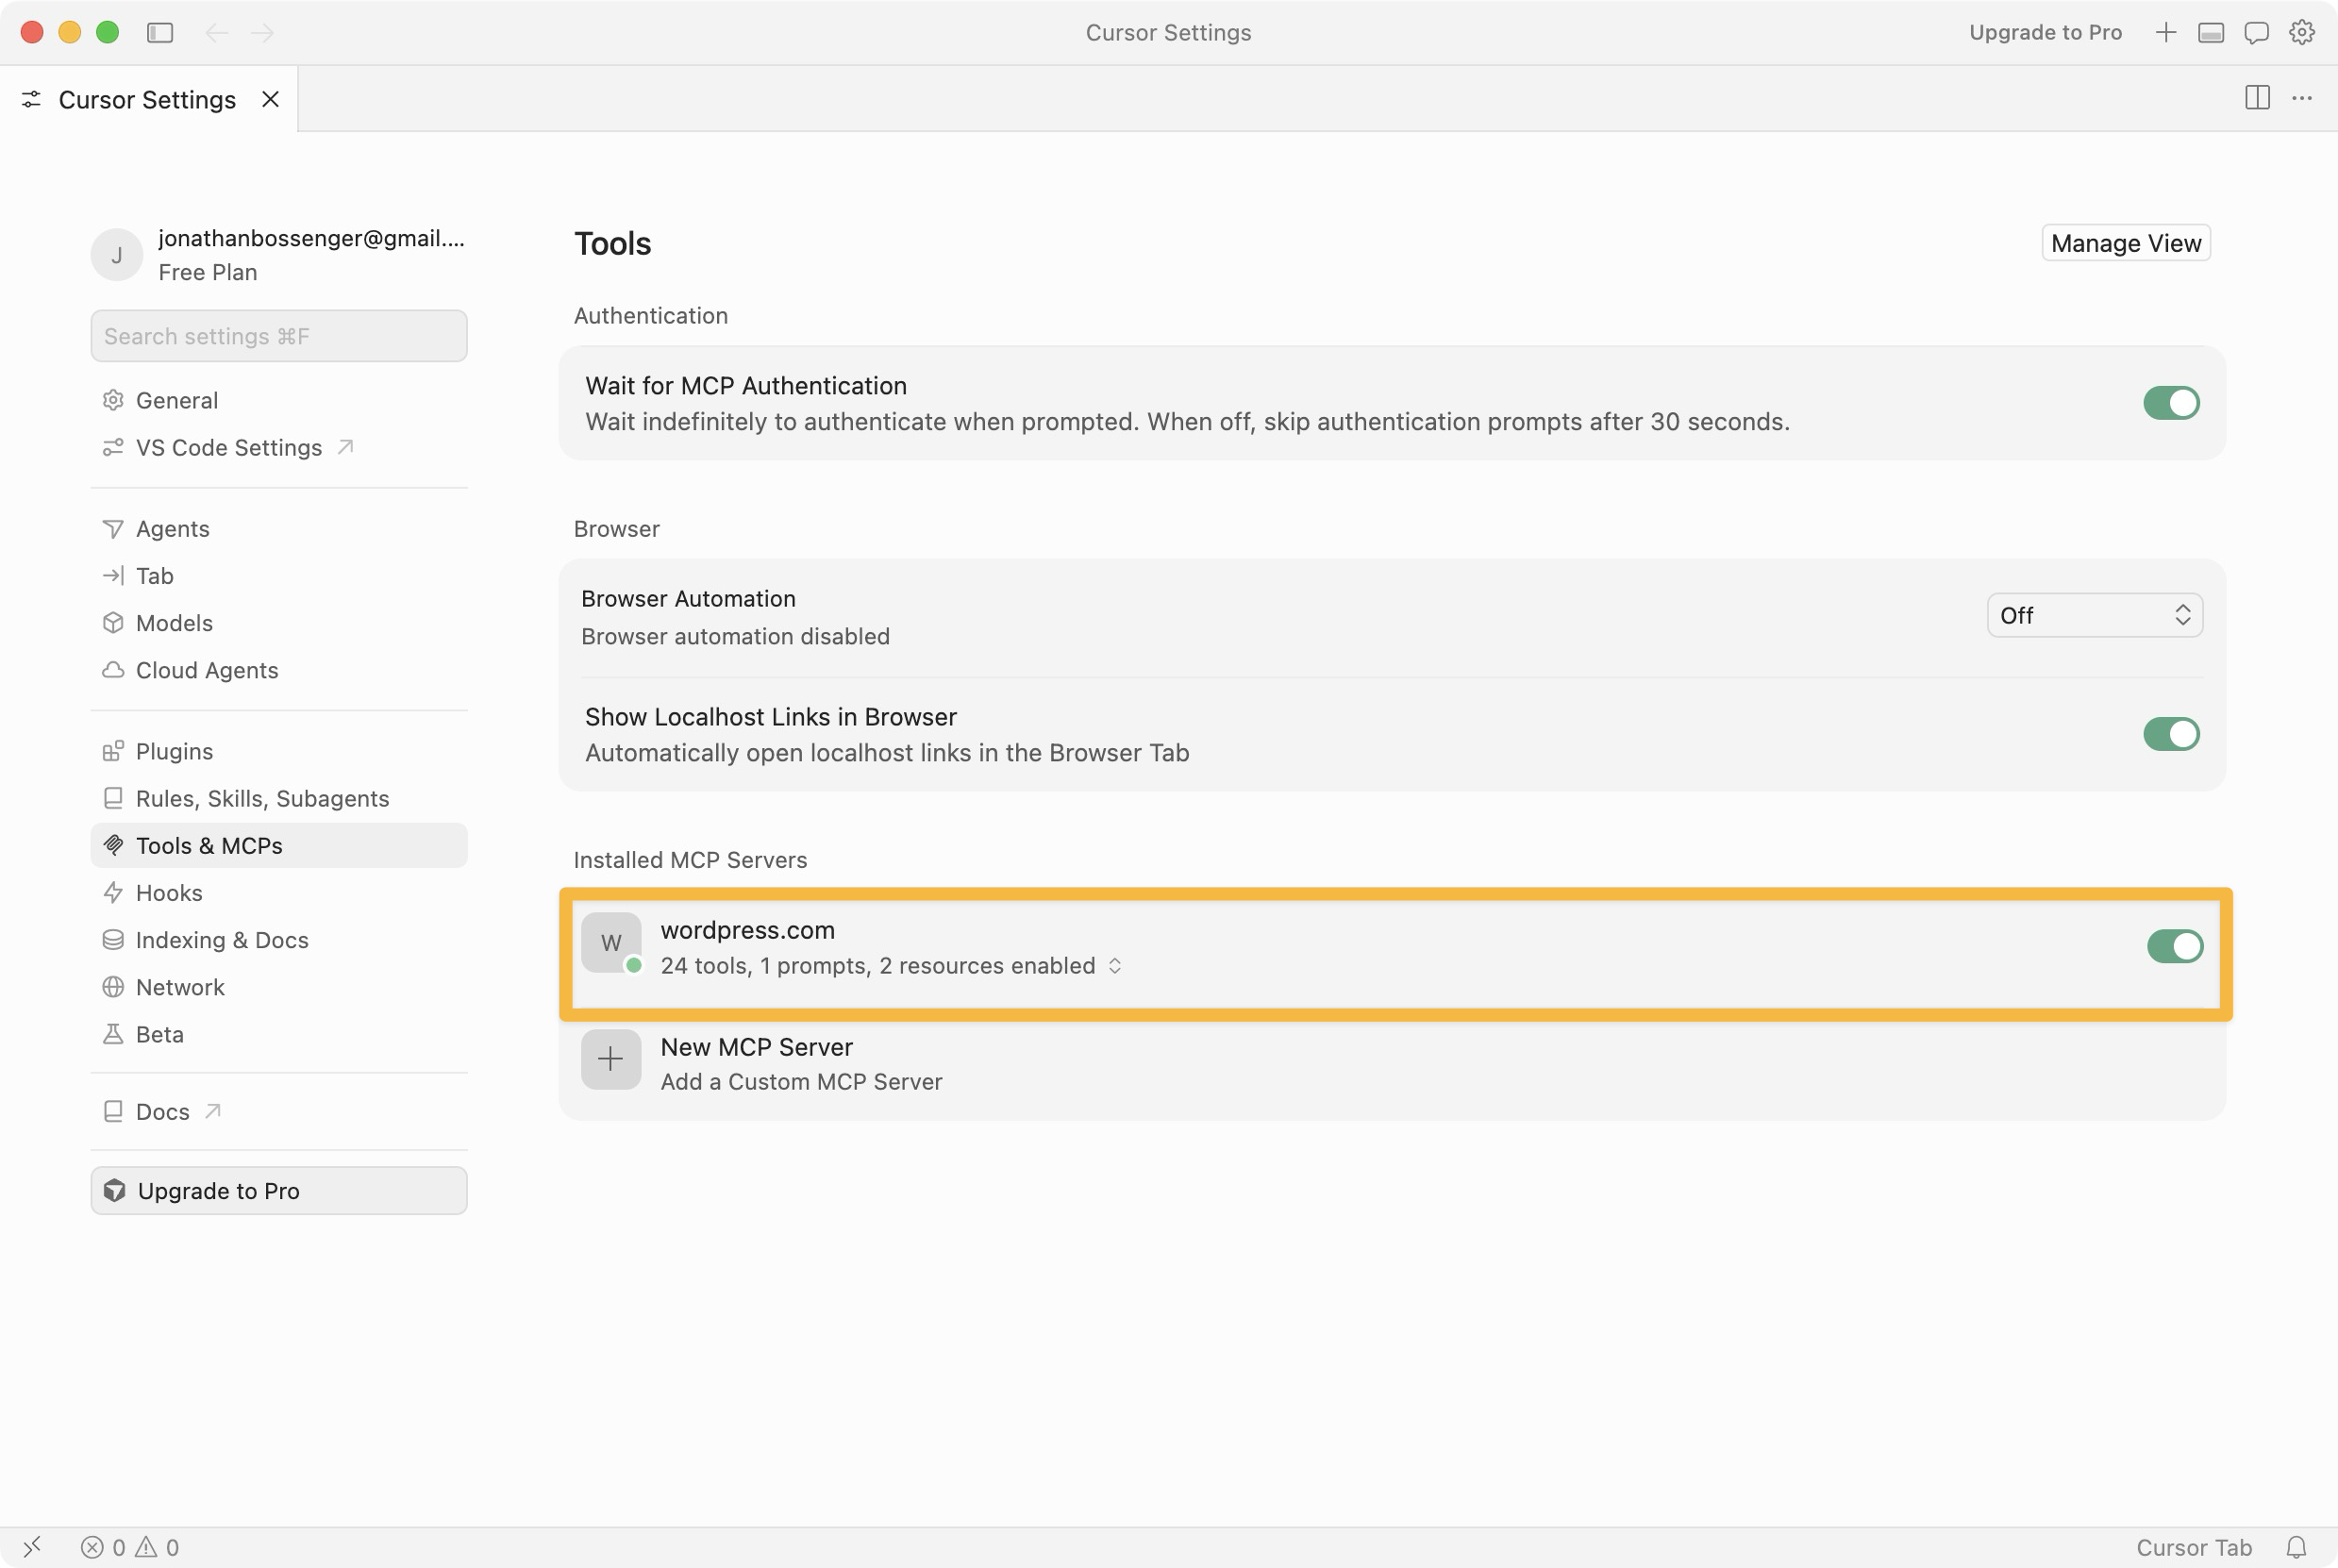Open the Browser Automation Off dropdown
Viewport: 2338px width, 1568px height.
pos(2094,615)
